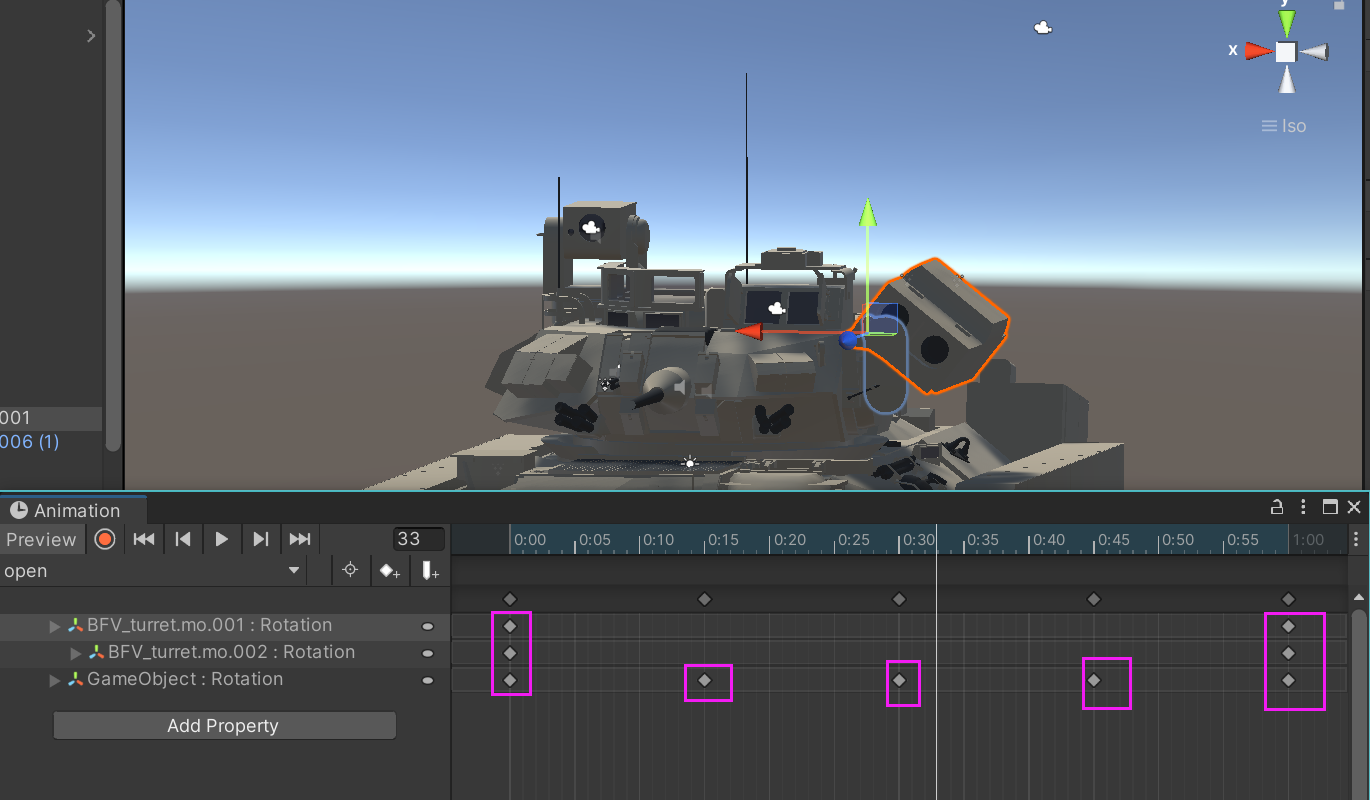This screenshot has height=800, width=1370.
Task: Play the animation clip
Action: point(221,539)
